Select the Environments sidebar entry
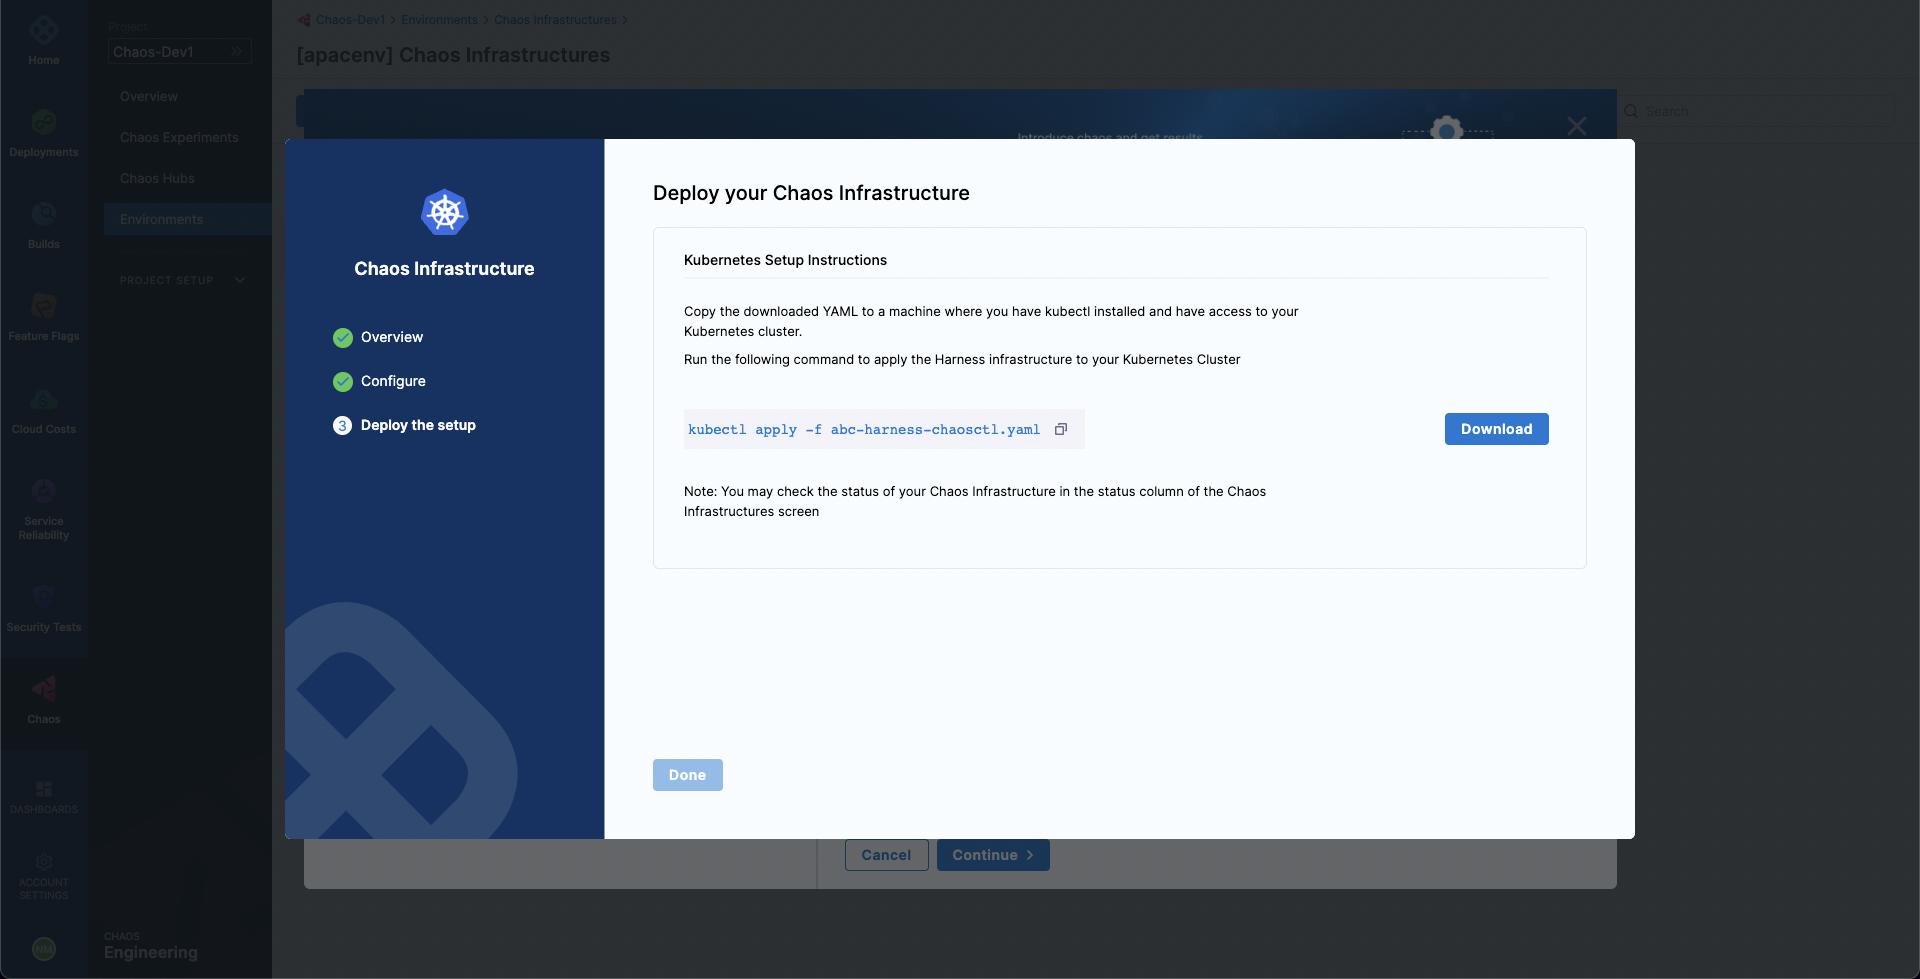 [161, 218]
